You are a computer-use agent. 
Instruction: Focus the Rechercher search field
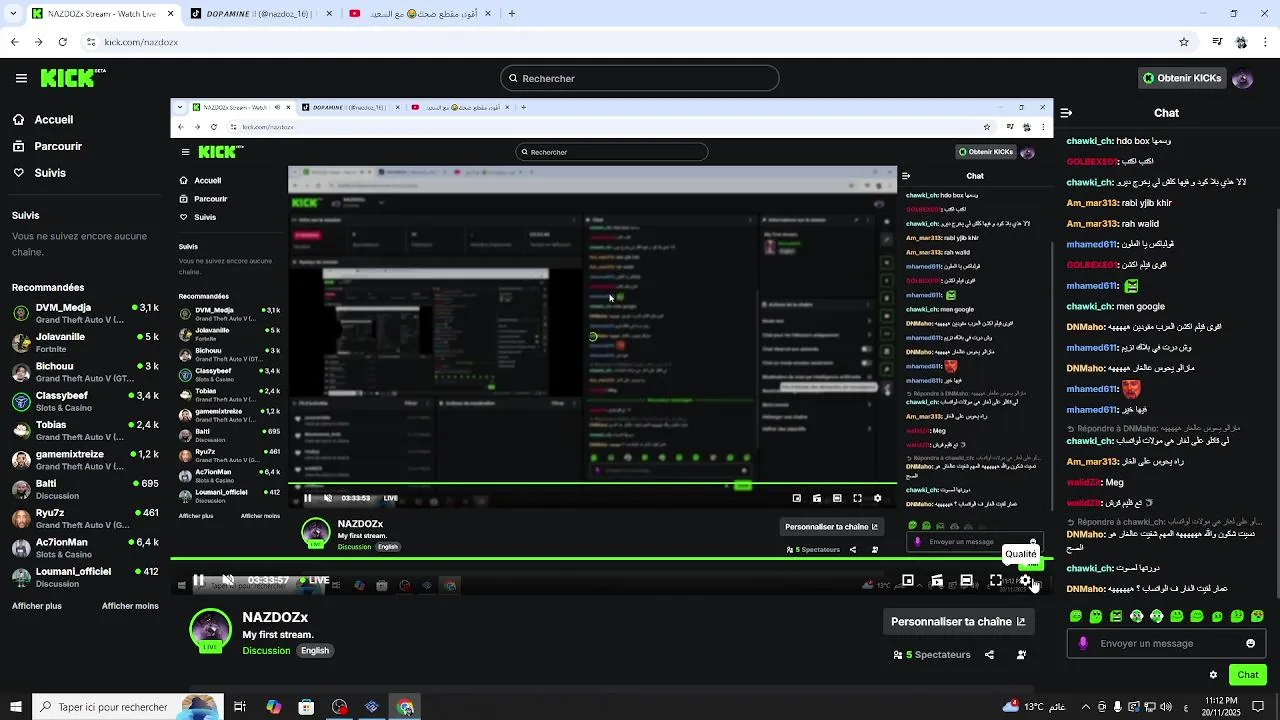(x=640, y=78)
